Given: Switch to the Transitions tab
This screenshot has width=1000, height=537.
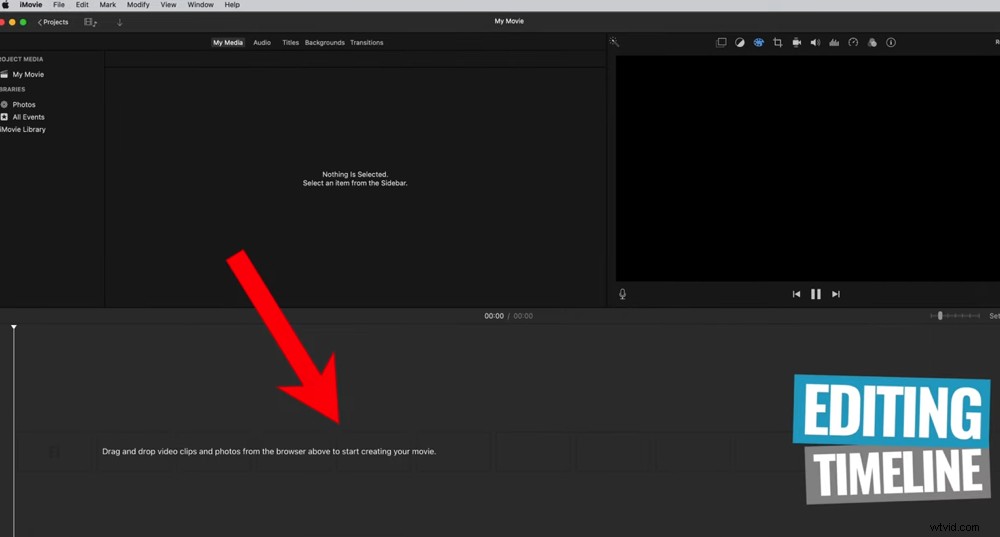Looking at the screenshot, I should tap(367, 43).
